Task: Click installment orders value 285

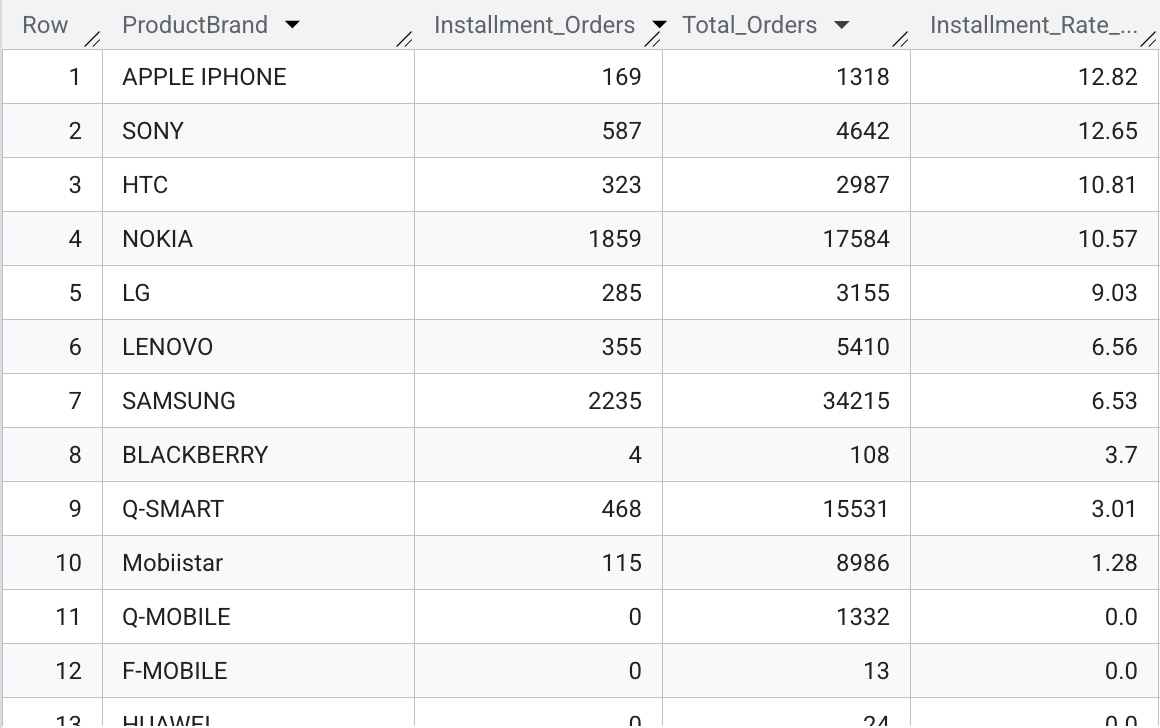Action: click(621, 293)
